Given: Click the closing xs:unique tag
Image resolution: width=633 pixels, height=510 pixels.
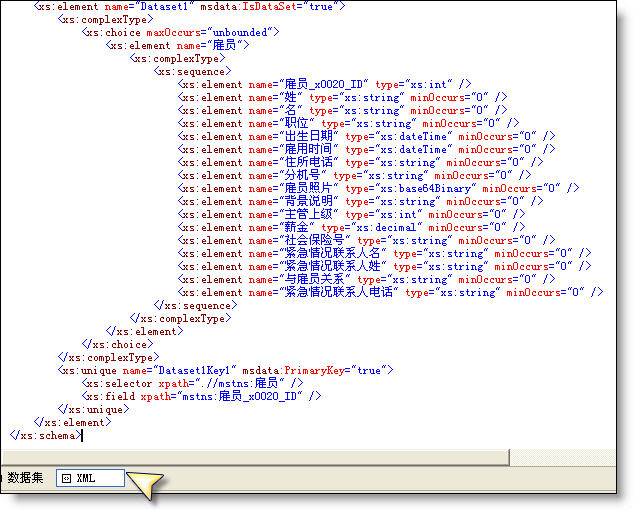Looking at the screenshot, I should [x=94, y=409].
